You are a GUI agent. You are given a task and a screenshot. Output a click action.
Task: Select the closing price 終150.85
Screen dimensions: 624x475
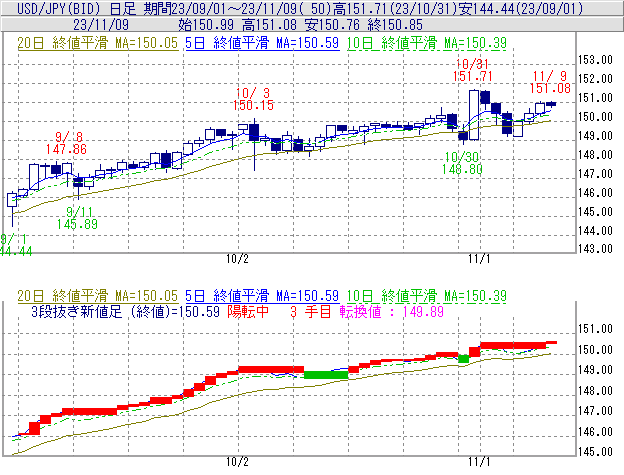(395, 25)
